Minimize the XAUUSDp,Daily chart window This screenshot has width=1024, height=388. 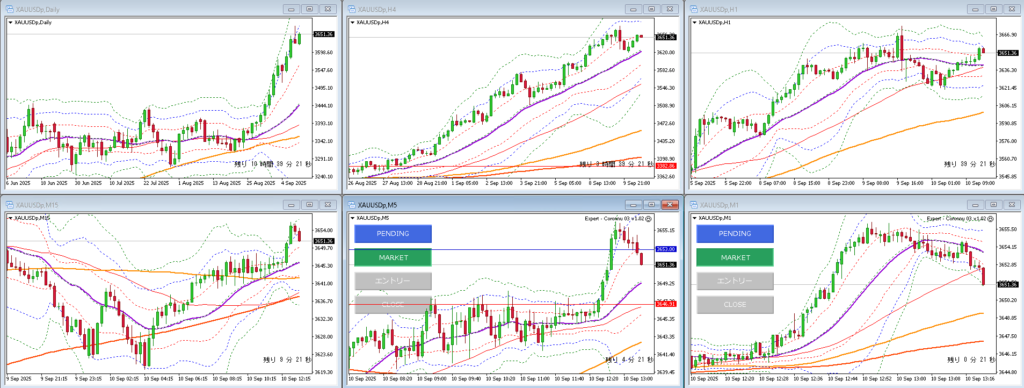coord(292,9)
